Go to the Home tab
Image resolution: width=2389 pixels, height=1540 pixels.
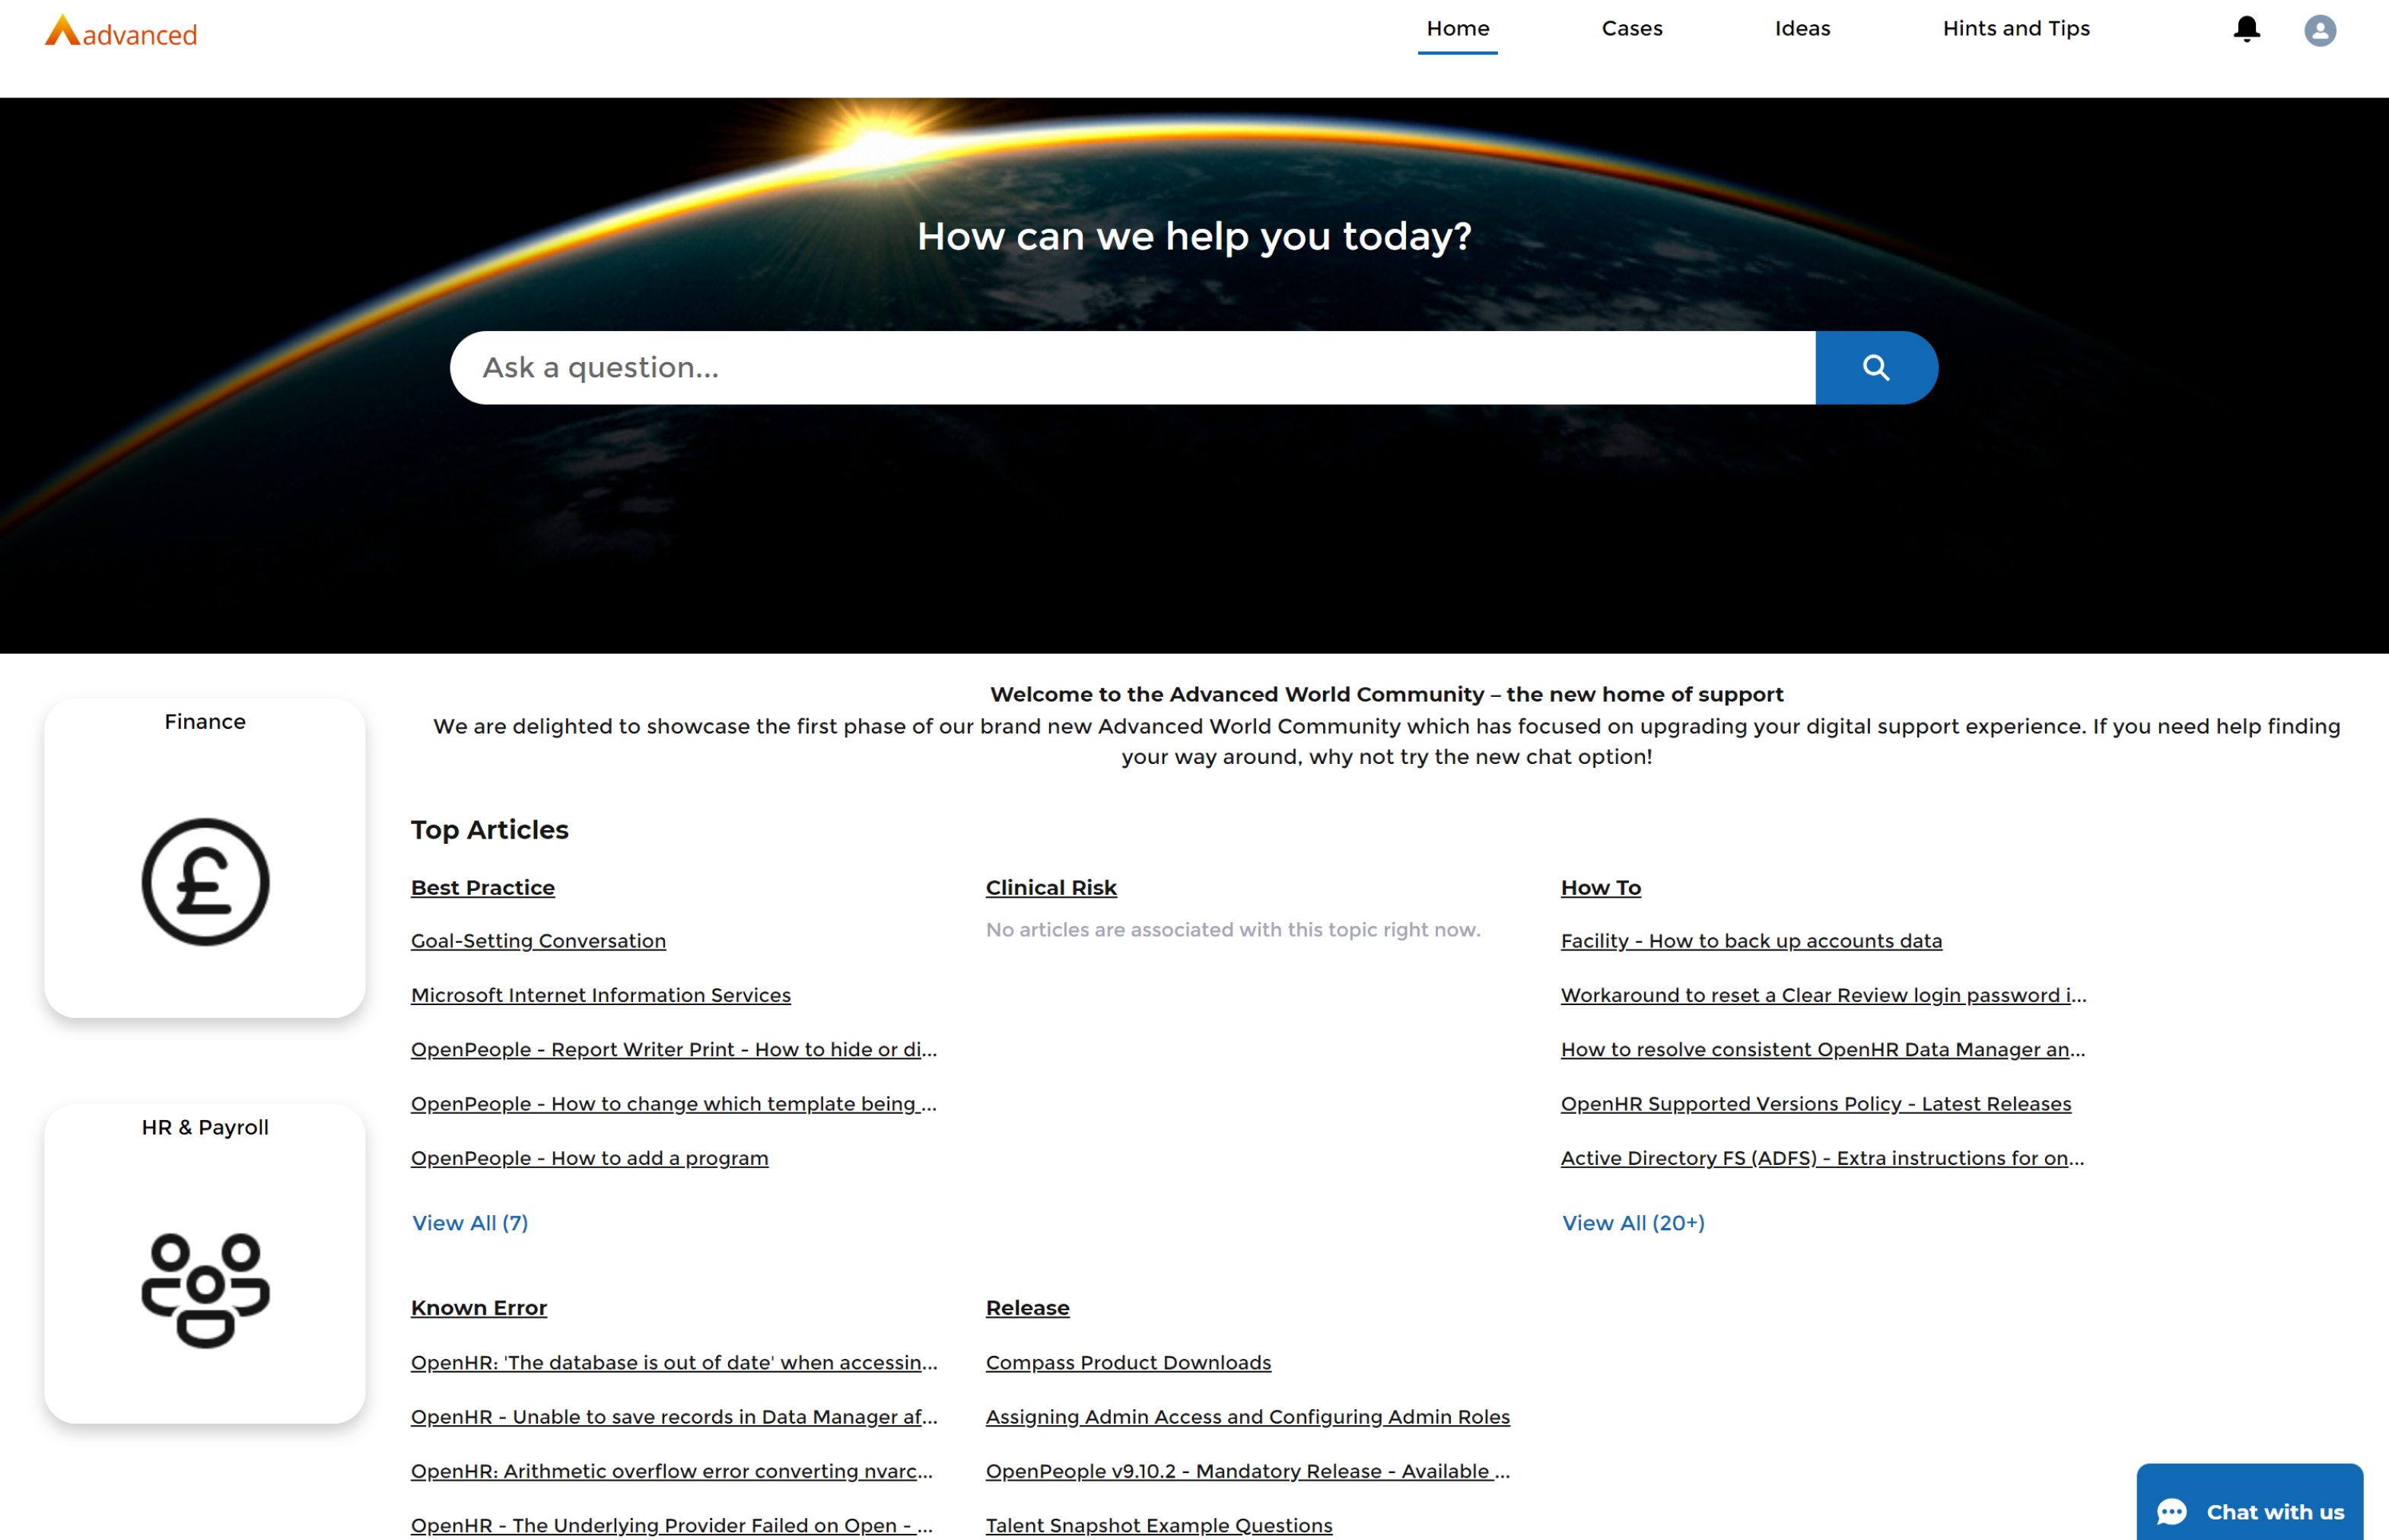[x=1457, y=29]
